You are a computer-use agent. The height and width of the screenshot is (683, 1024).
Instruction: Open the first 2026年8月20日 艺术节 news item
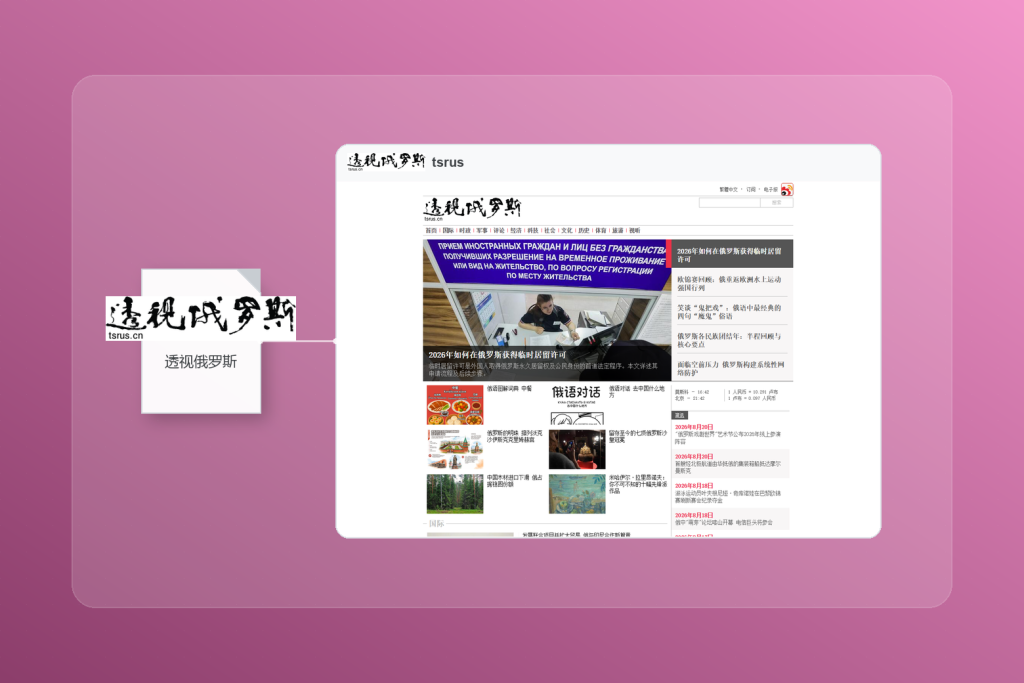728,434
